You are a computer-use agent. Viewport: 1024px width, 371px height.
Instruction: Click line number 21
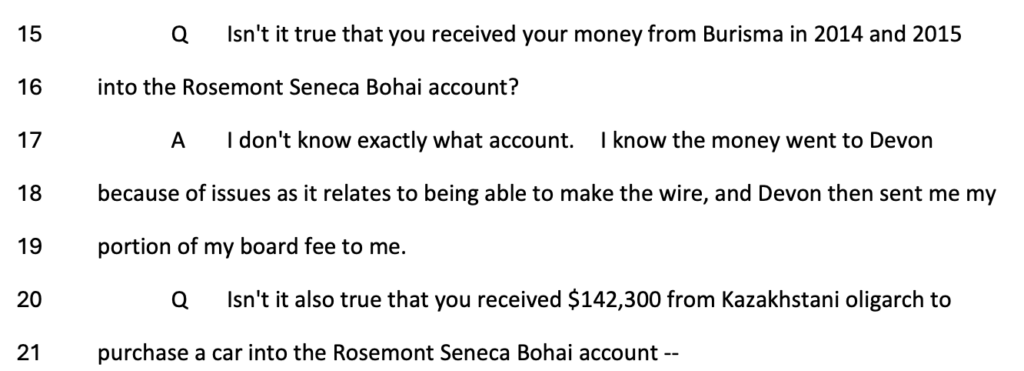(29, 353)
